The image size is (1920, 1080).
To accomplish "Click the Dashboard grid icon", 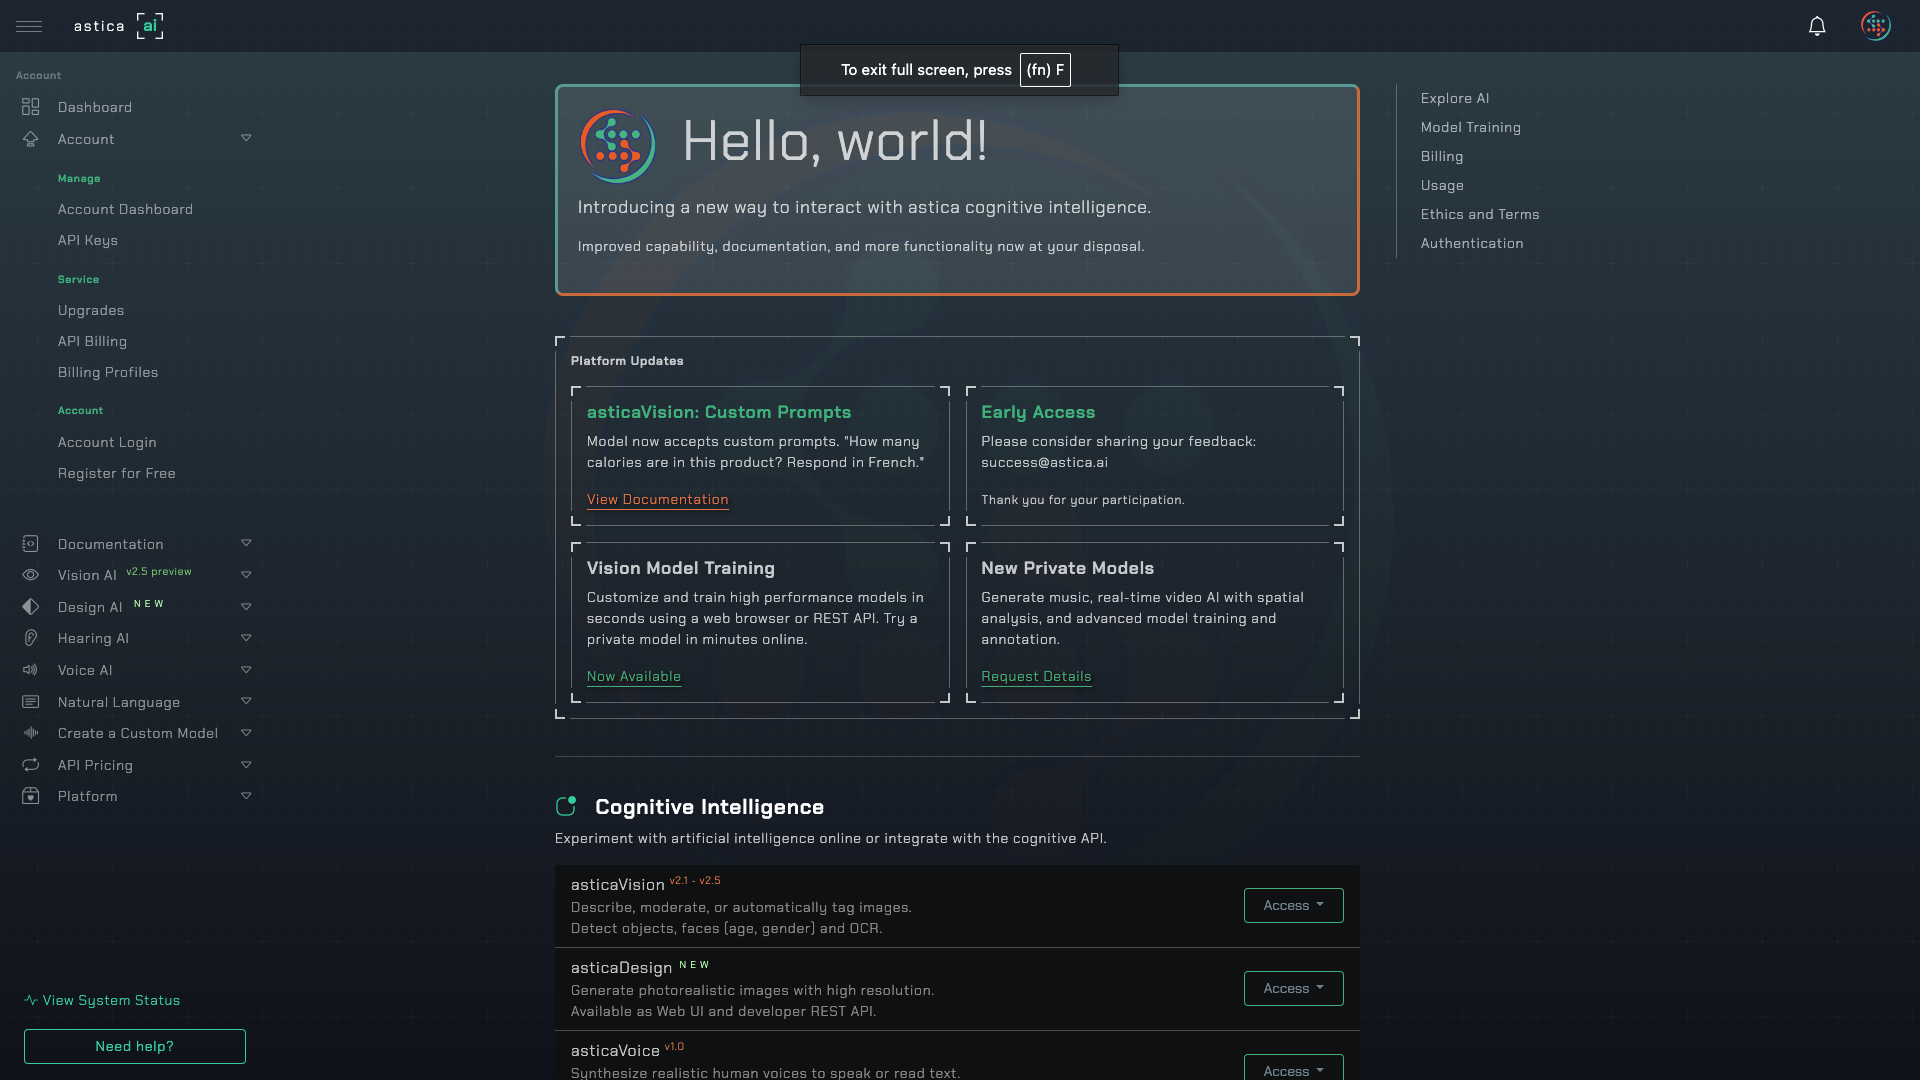I will 31,107.
